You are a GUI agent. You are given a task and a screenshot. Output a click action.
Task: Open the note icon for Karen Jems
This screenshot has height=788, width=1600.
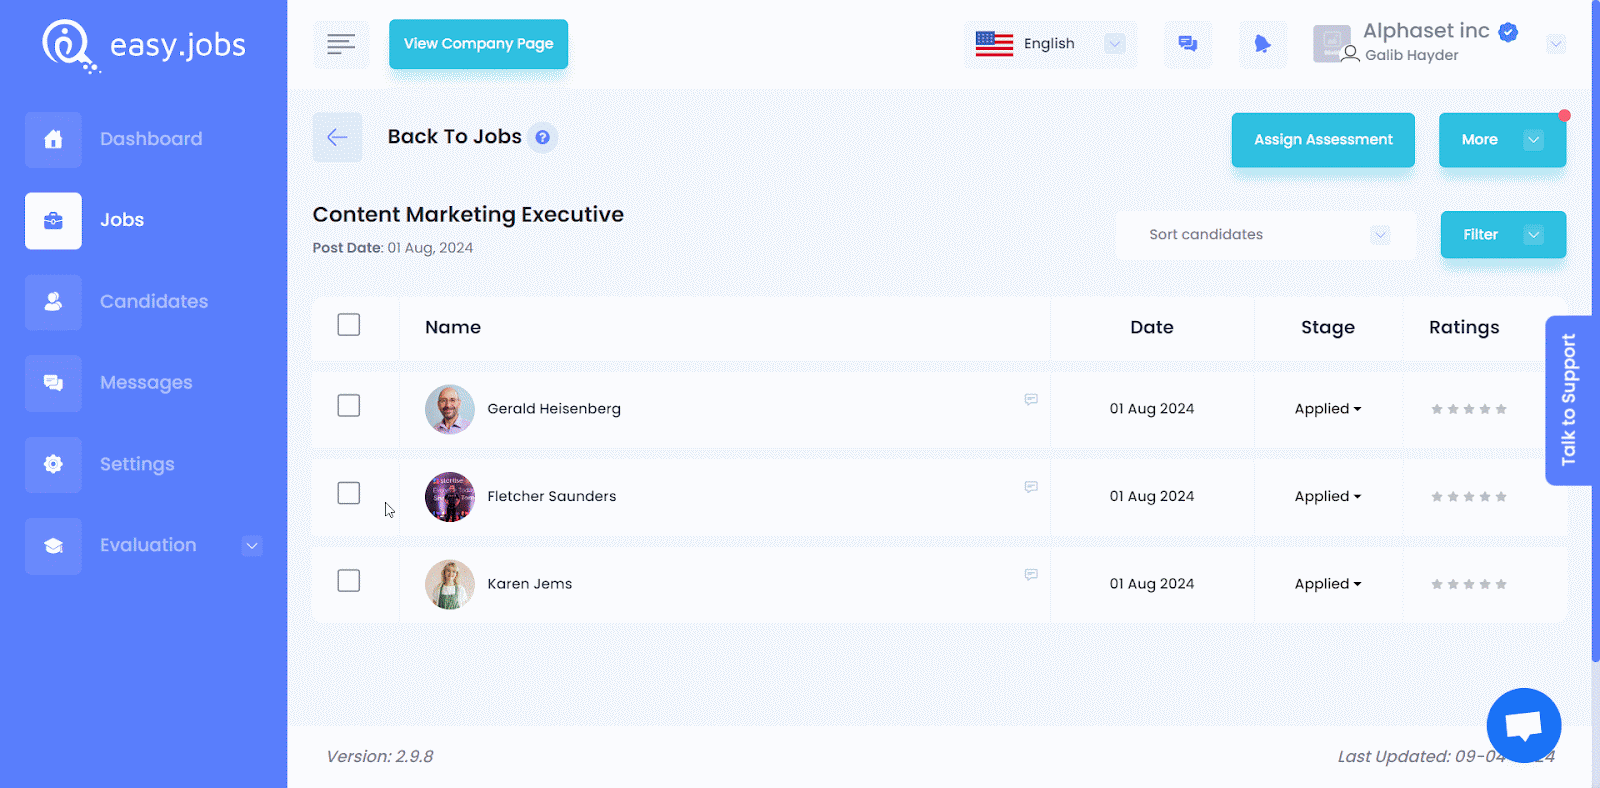(1031, 575)
